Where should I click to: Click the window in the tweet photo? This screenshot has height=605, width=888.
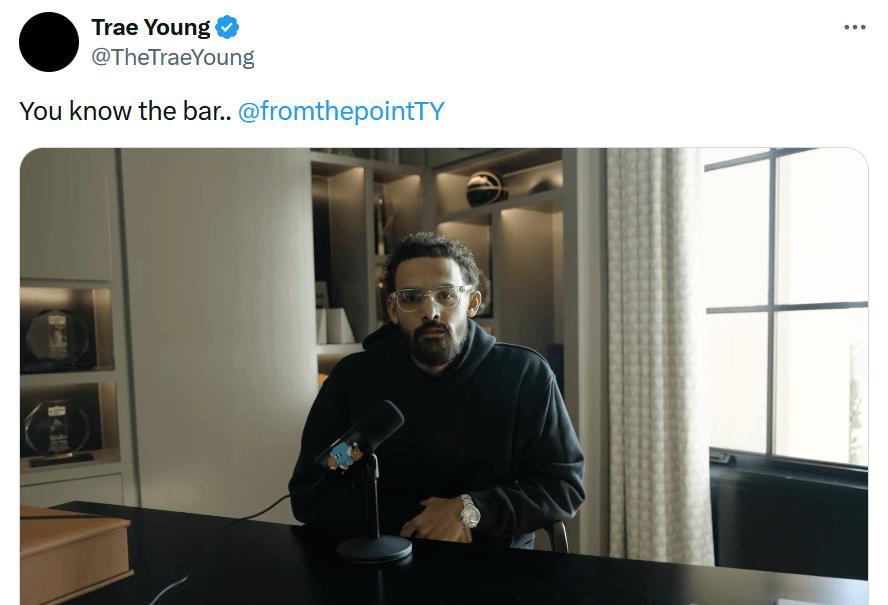785,306
